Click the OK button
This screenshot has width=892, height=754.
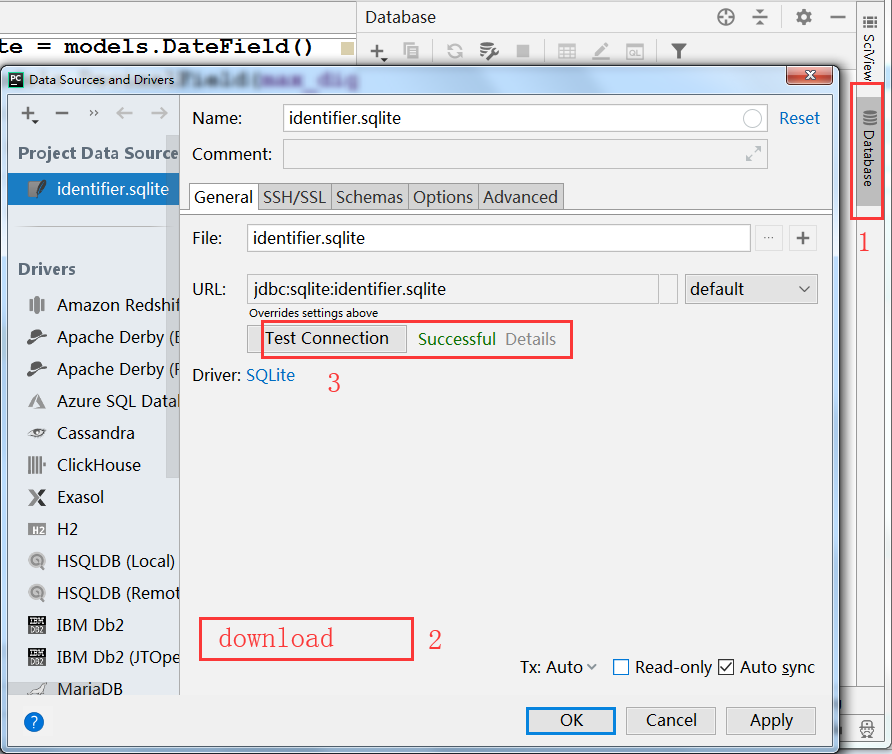click(x=571, y=720)
